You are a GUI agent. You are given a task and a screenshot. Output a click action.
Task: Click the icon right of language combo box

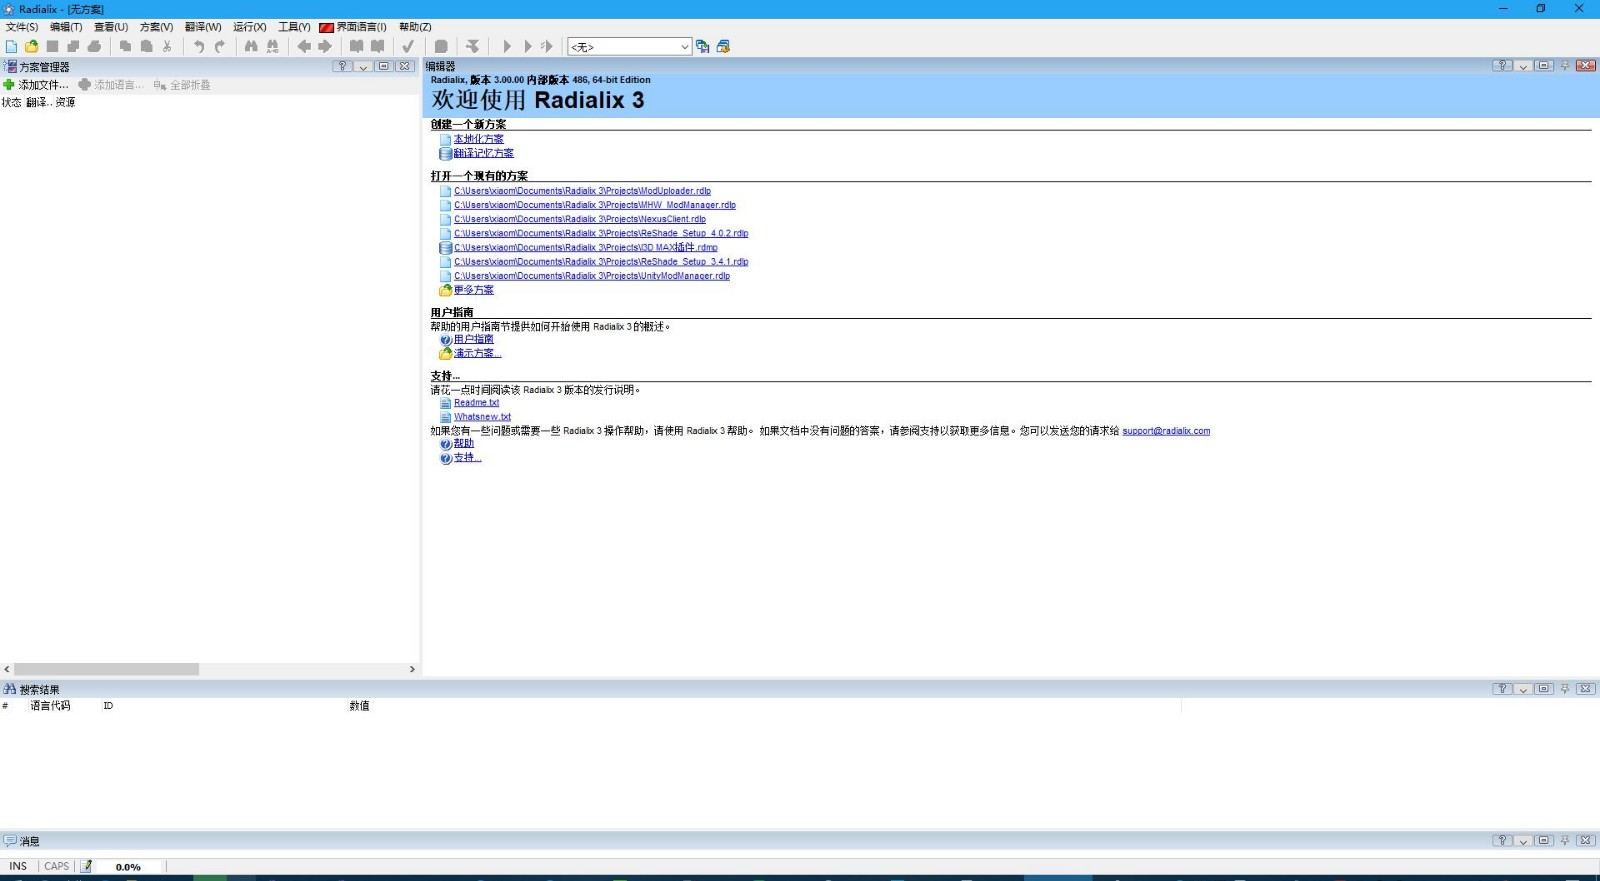coord(703,46)
